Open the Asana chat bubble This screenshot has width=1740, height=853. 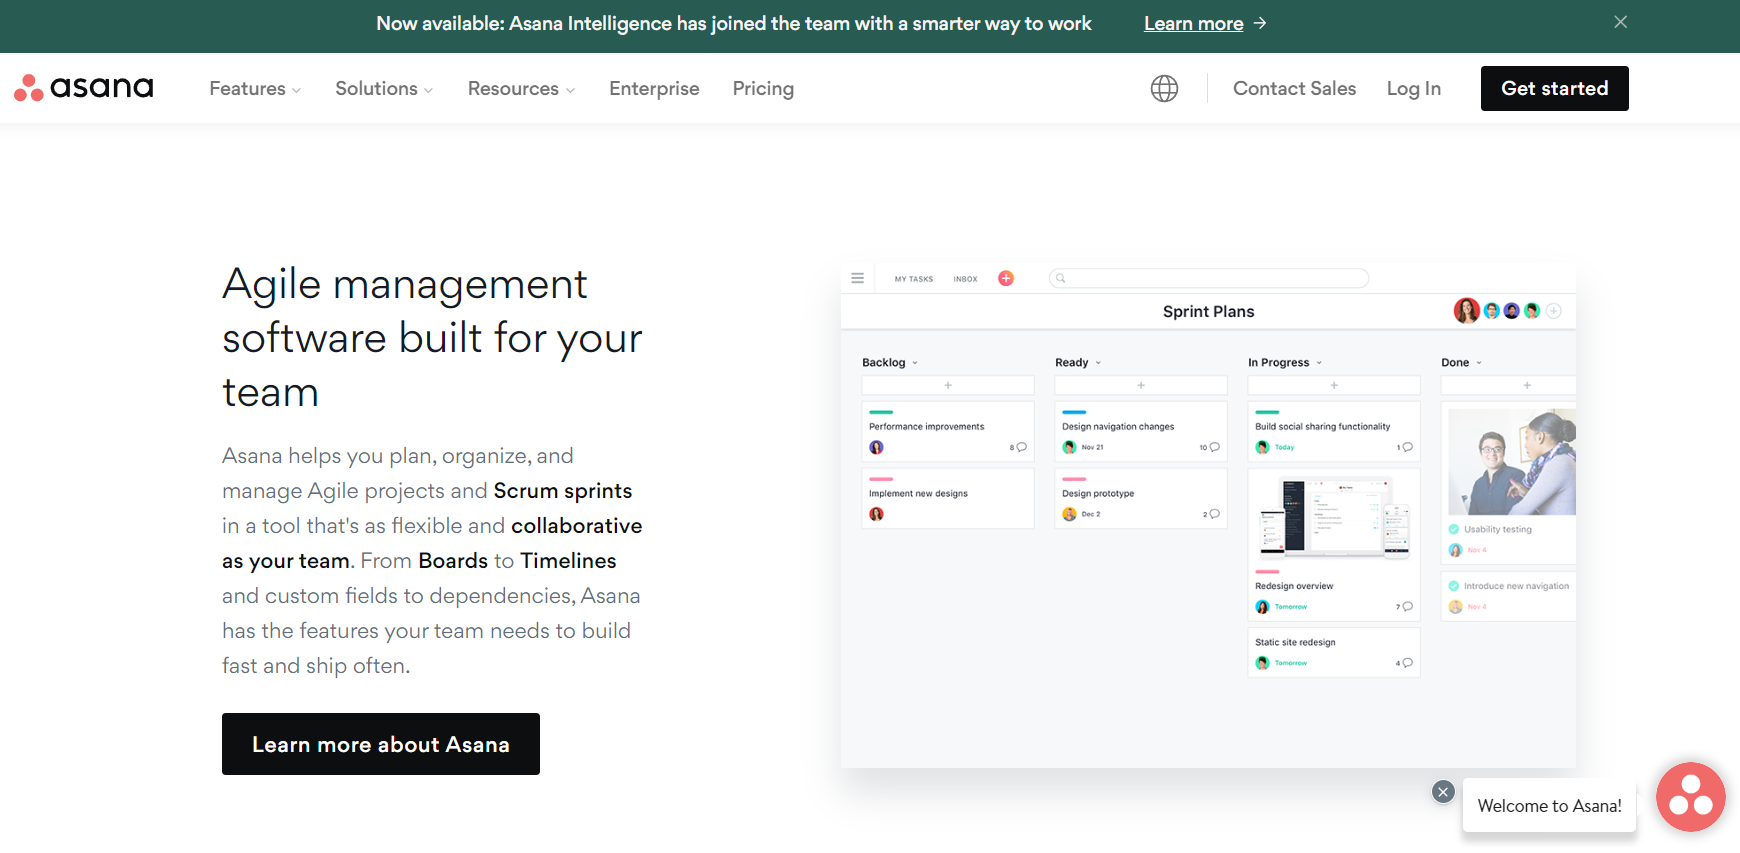tap(1690, 797)
